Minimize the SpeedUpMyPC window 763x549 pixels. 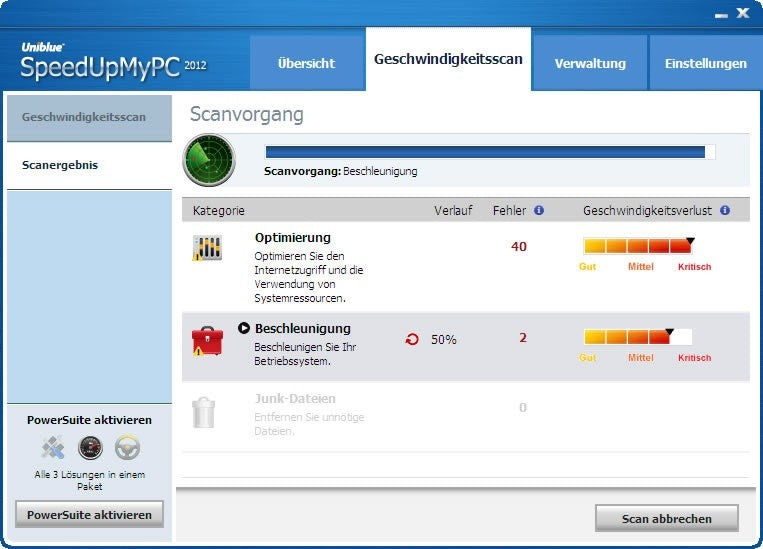point(721,15)
